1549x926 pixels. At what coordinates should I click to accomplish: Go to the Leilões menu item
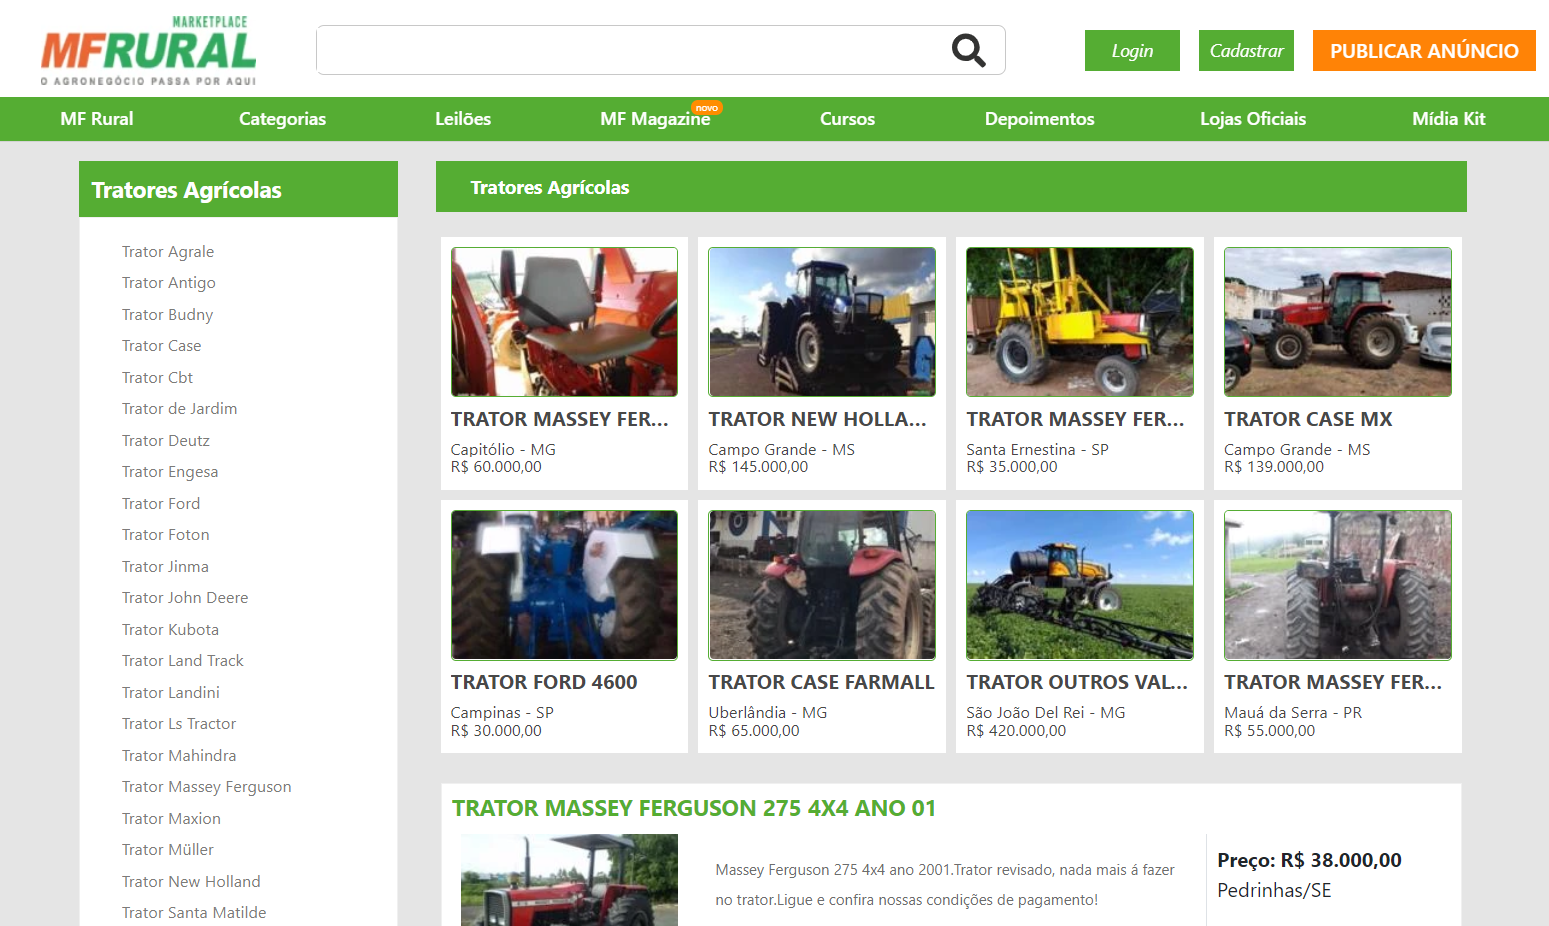click(462, 119)
